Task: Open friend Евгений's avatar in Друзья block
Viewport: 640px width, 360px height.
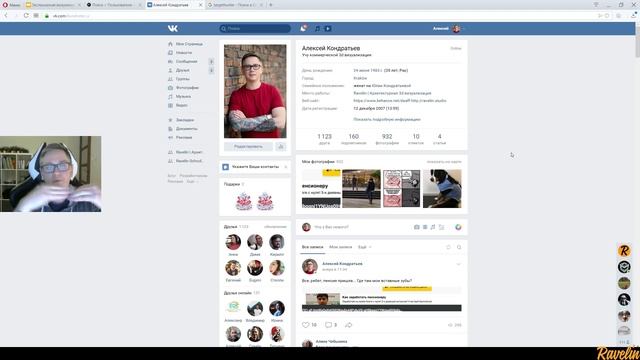Action: pyautogui.click(x=233, y=268)
